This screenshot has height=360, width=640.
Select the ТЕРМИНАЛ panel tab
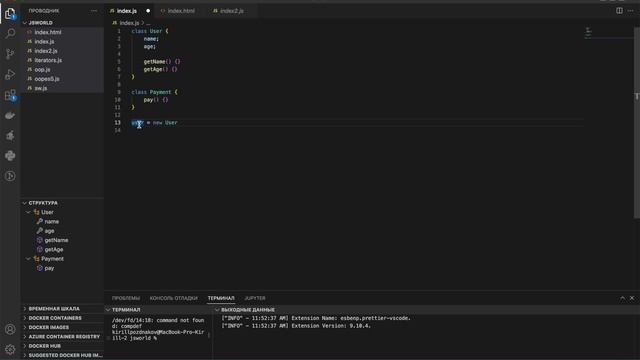pos(221,298)
